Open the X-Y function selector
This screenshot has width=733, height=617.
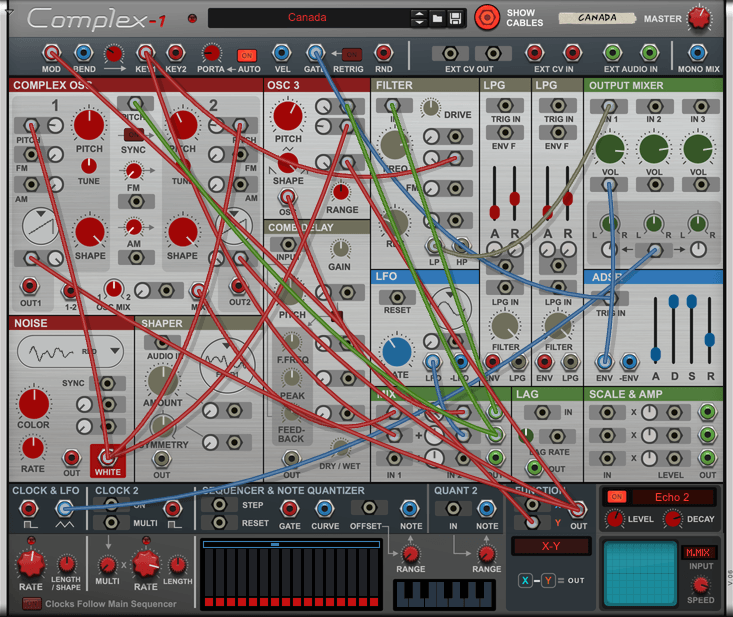[551, 546]
